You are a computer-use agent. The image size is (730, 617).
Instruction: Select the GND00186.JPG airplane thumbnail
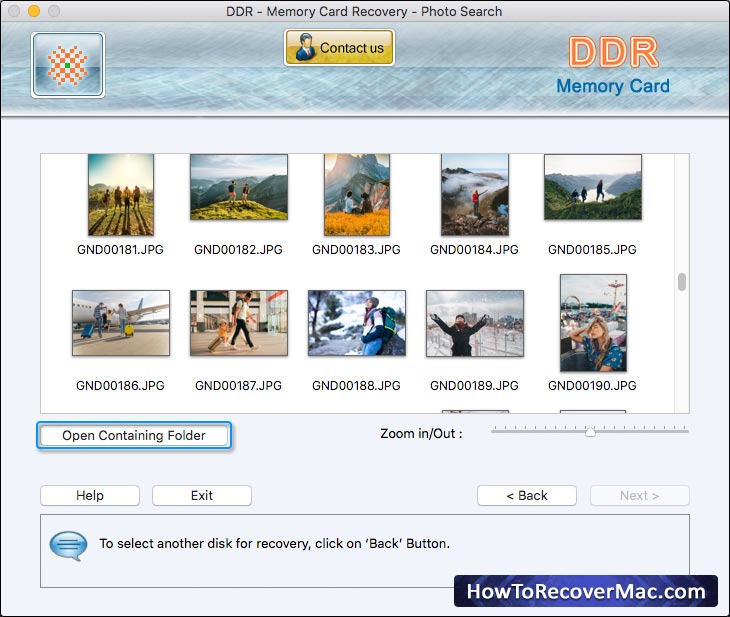121,323
